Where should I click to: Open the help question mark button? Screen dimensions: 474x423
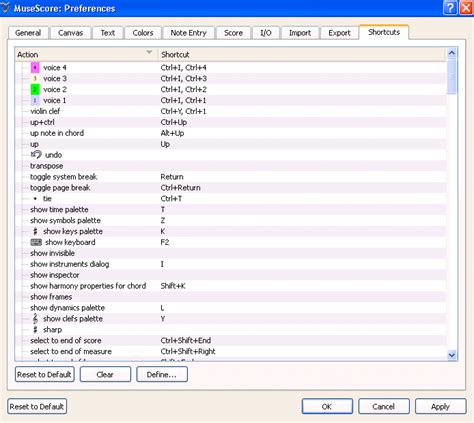pos(450,8)
